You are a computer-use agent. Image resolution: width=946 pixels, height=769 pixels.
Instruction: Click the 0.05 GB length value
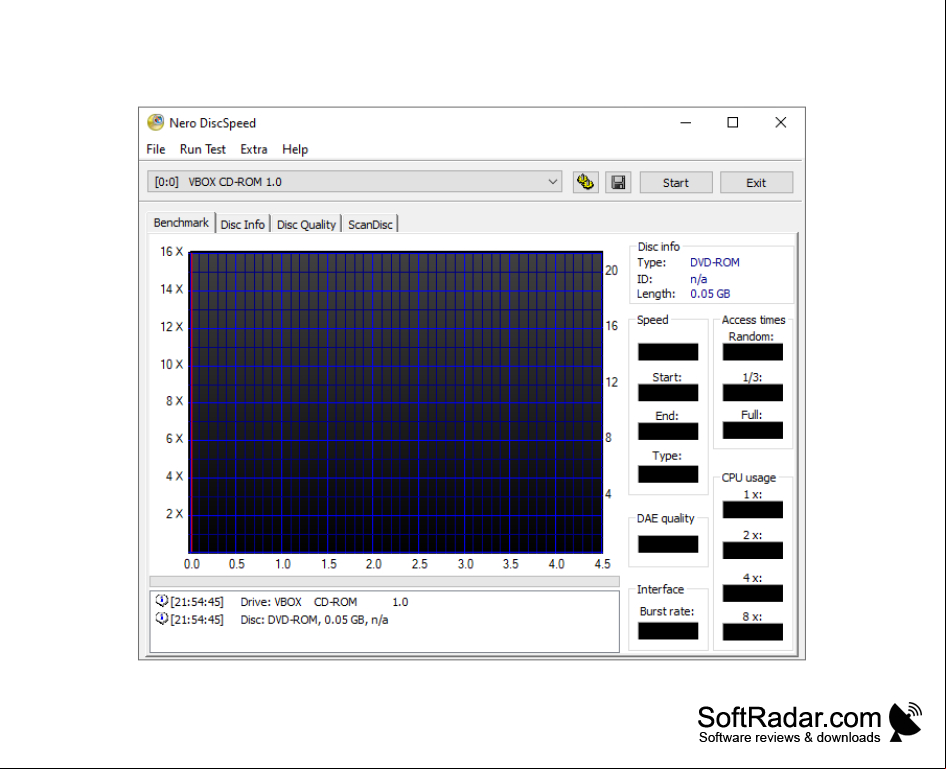710,294
